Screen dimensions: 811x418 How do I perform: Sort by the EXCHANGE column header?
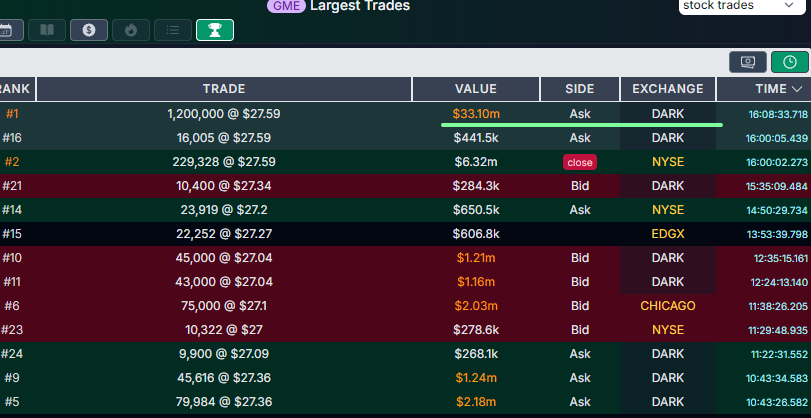coord(668,89)
